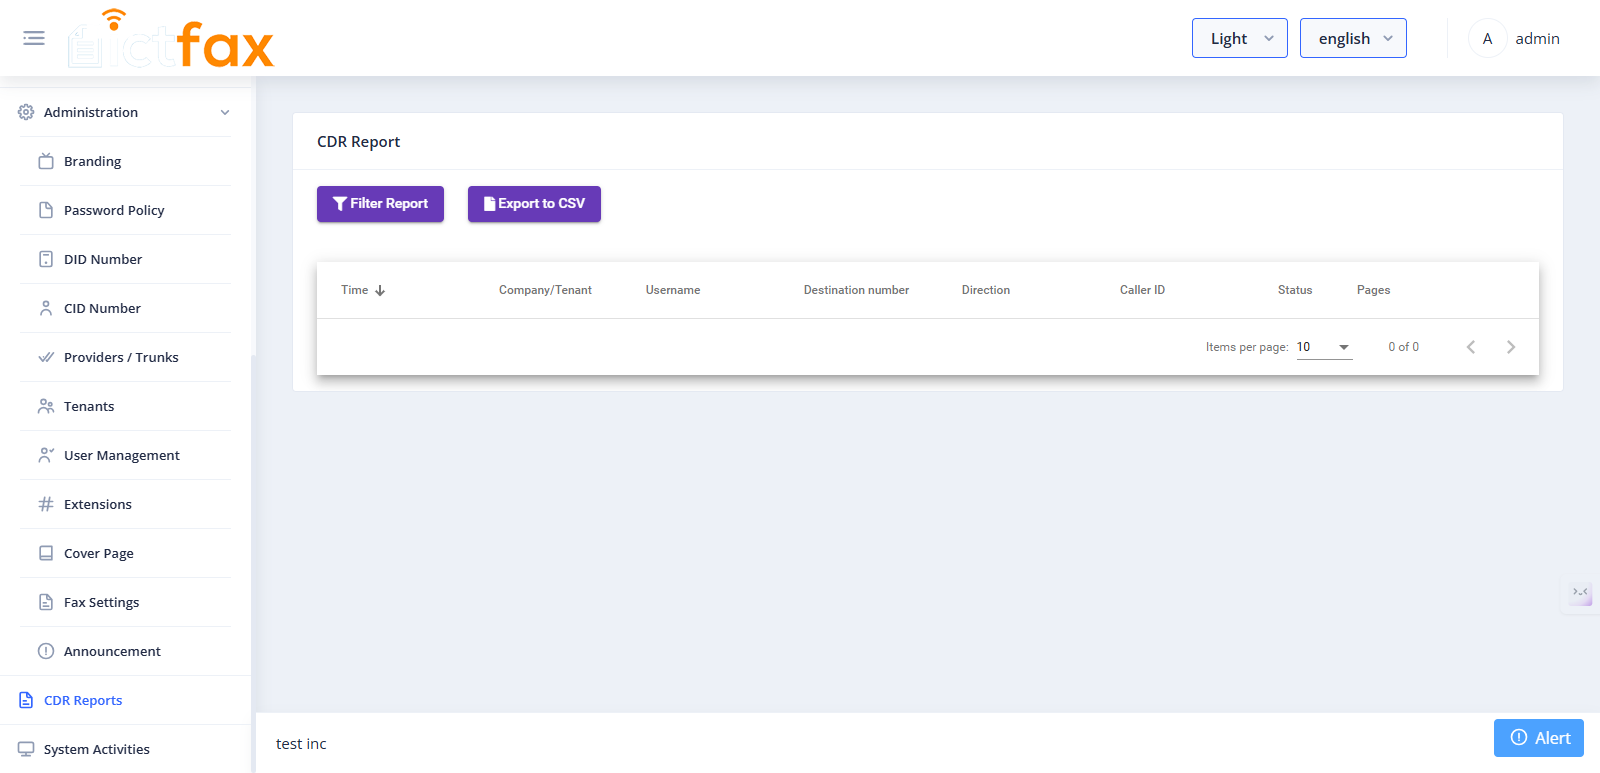This screenshot has height=773, width=1600.
Task: Click the Announcement alert icon
Action: (46, 651)
